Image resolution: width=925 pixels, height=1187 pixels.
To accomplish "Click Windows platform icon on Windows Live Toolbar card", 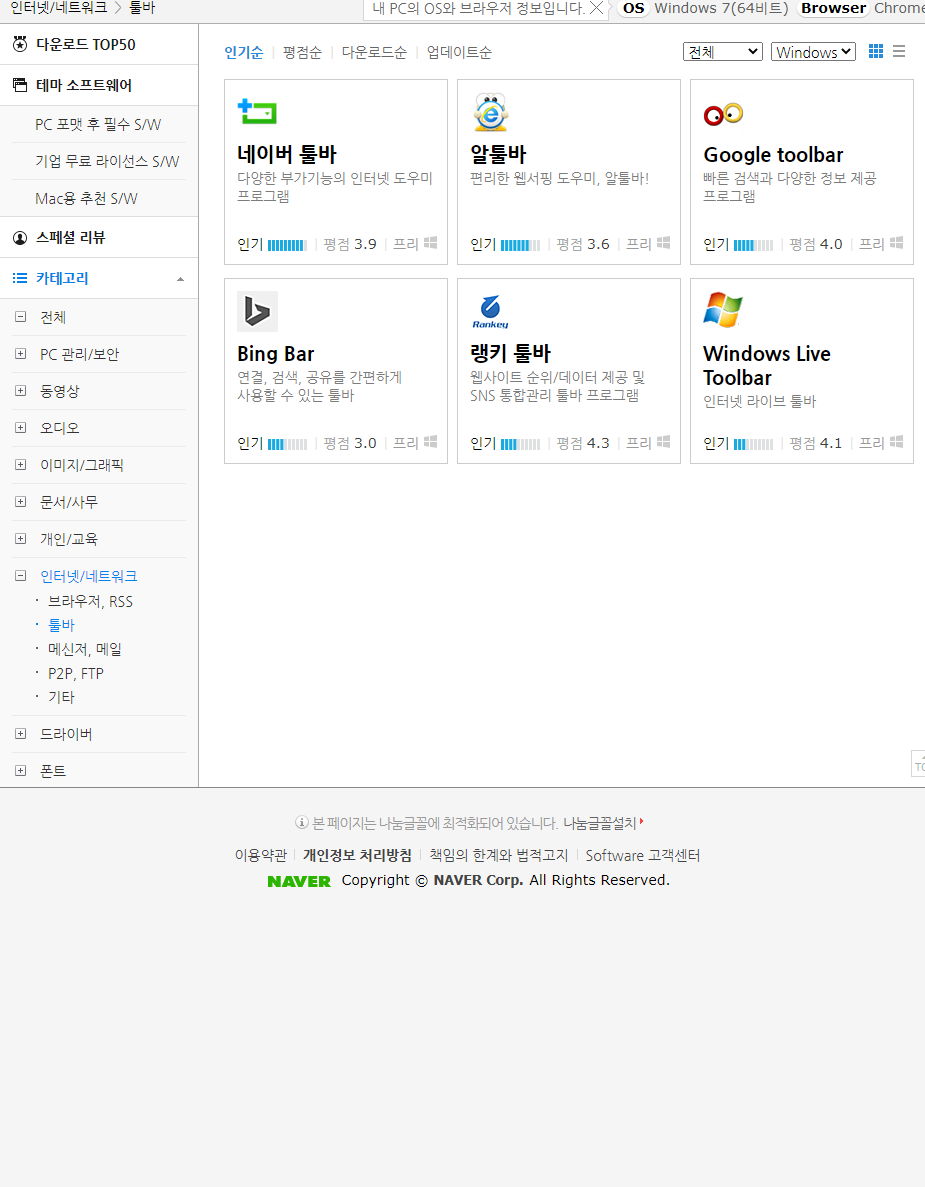I will pyautogui.click(x=897, y=442).
